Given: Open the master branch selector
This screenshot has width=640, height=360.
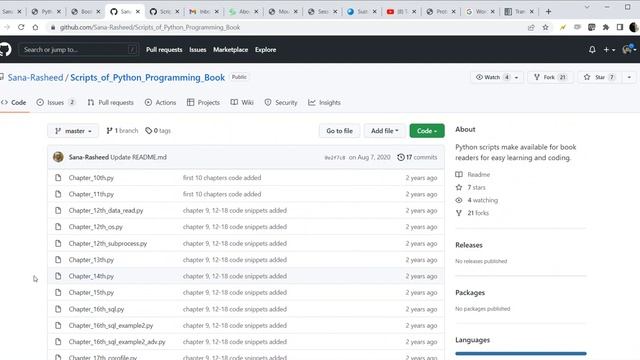Looking at the screenshot, I should (73, 131).
